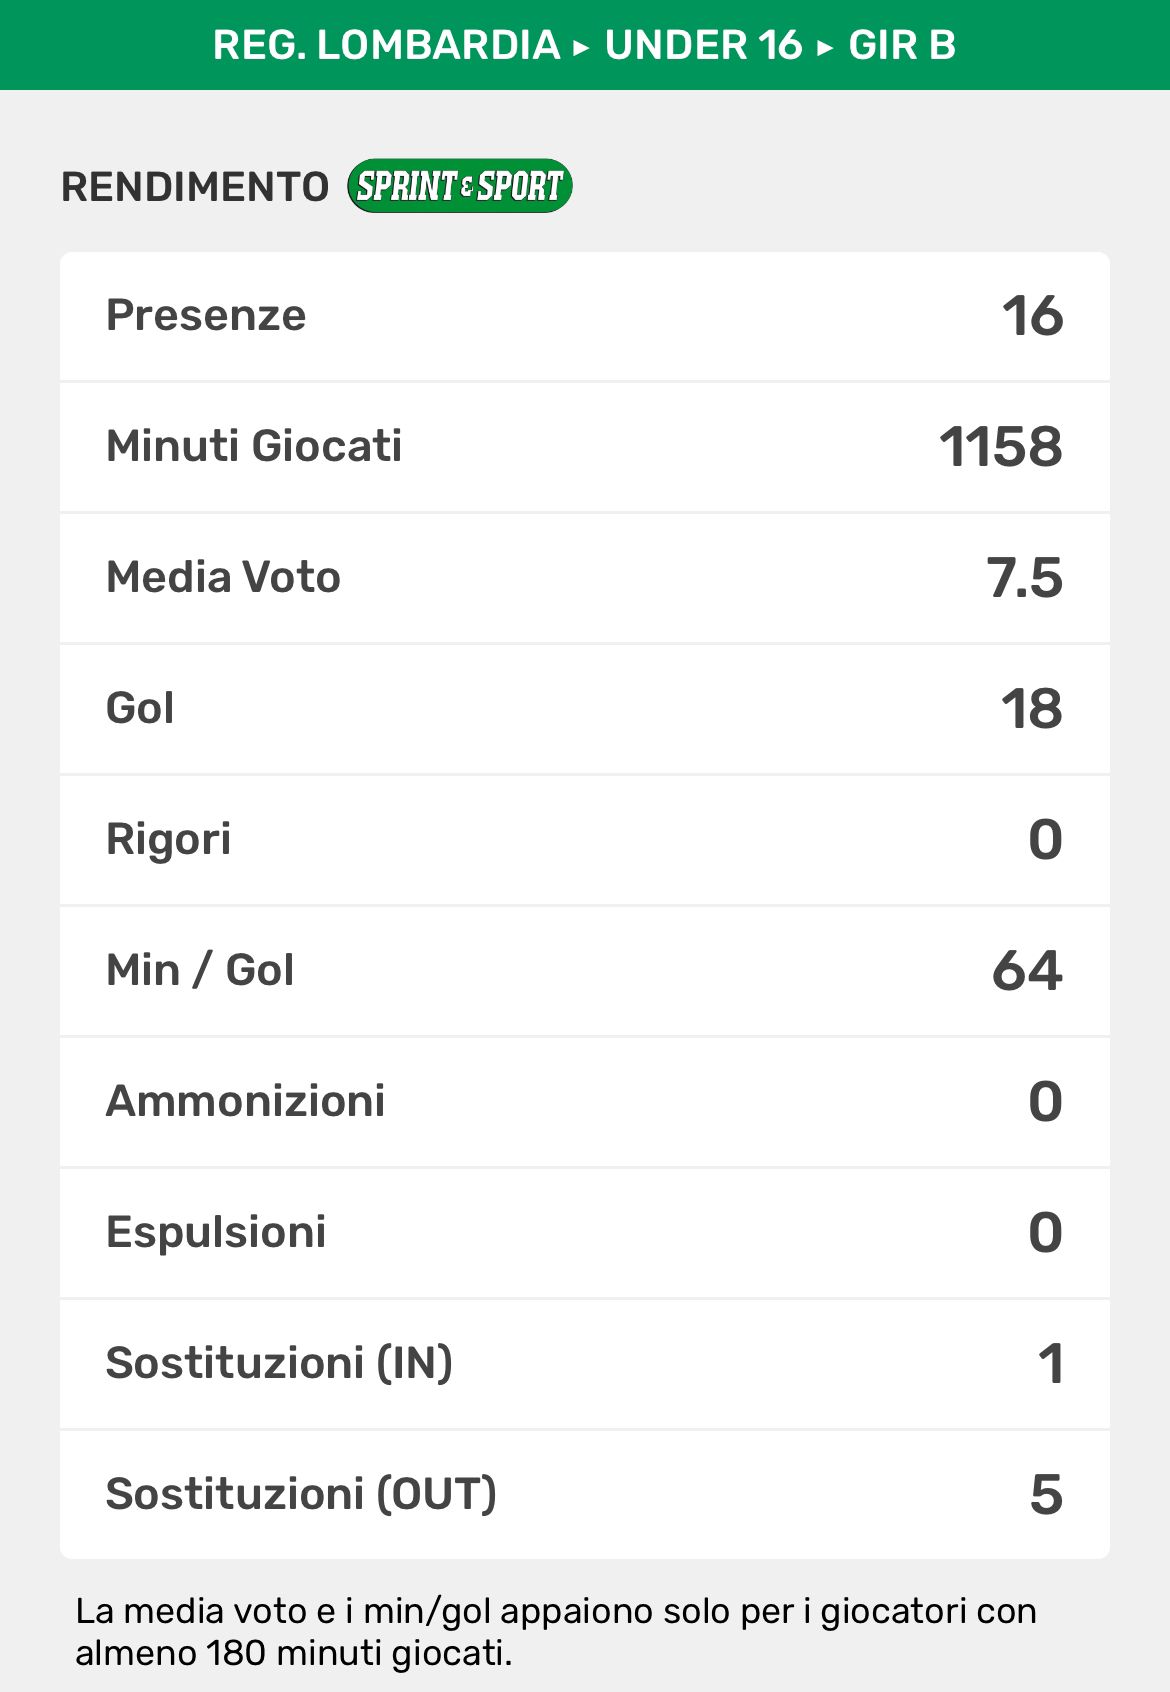
Task: Click the Media Voto value 7.5
Action: tap(1024, 578)
